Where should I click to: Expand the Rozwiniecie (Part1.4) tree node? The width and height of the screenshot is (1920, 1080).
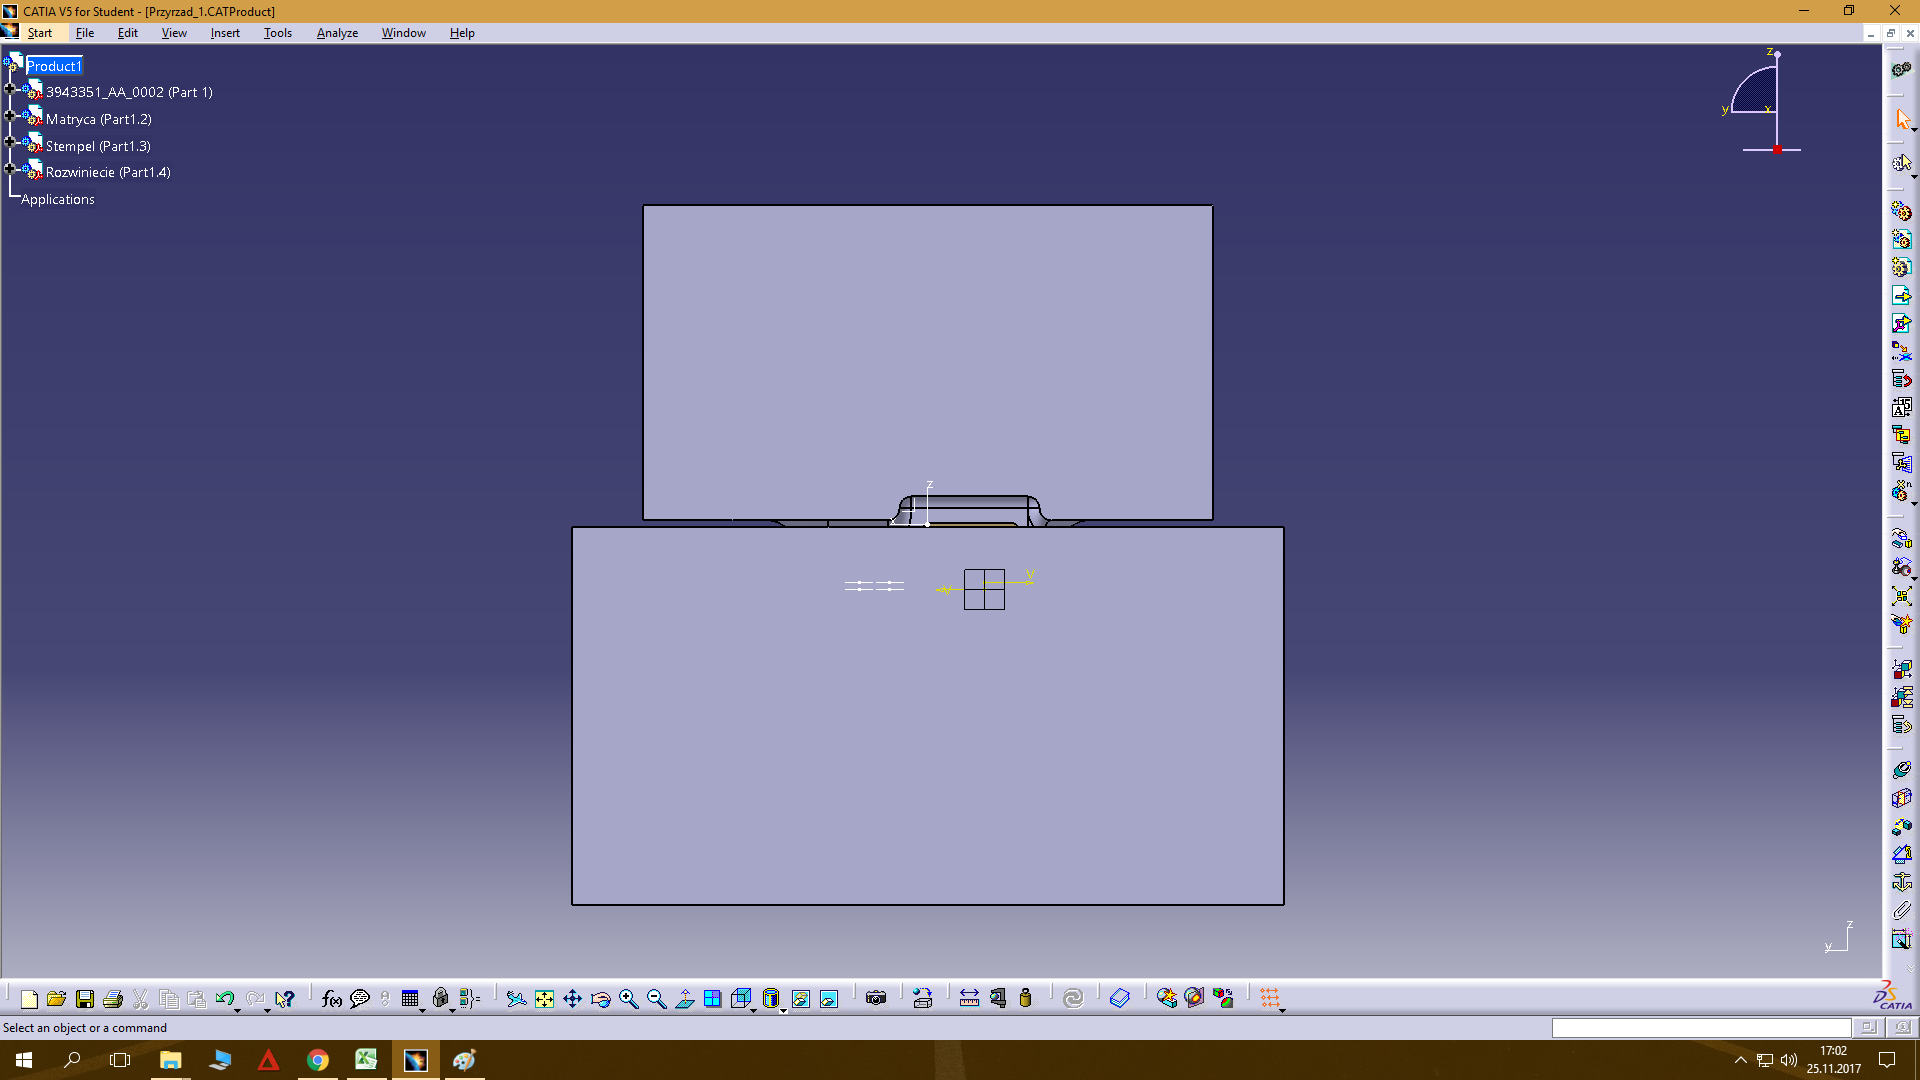coord(10,170)
